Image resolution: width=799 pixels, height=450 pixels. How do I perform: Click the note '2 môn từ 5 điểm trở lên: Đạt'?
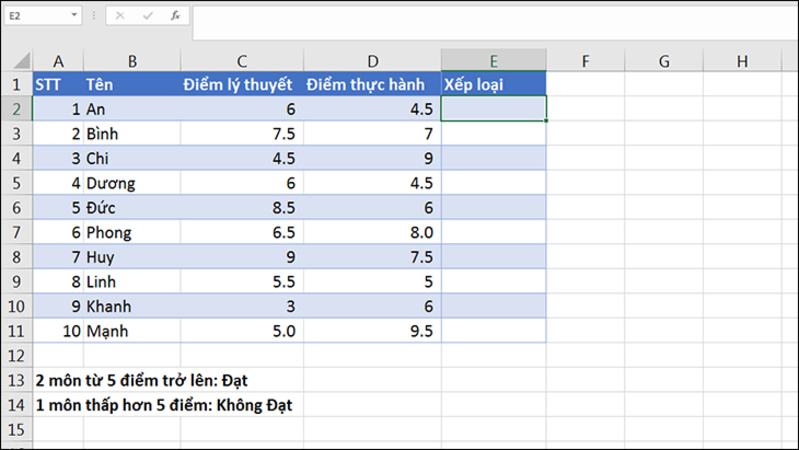(141, 380)
